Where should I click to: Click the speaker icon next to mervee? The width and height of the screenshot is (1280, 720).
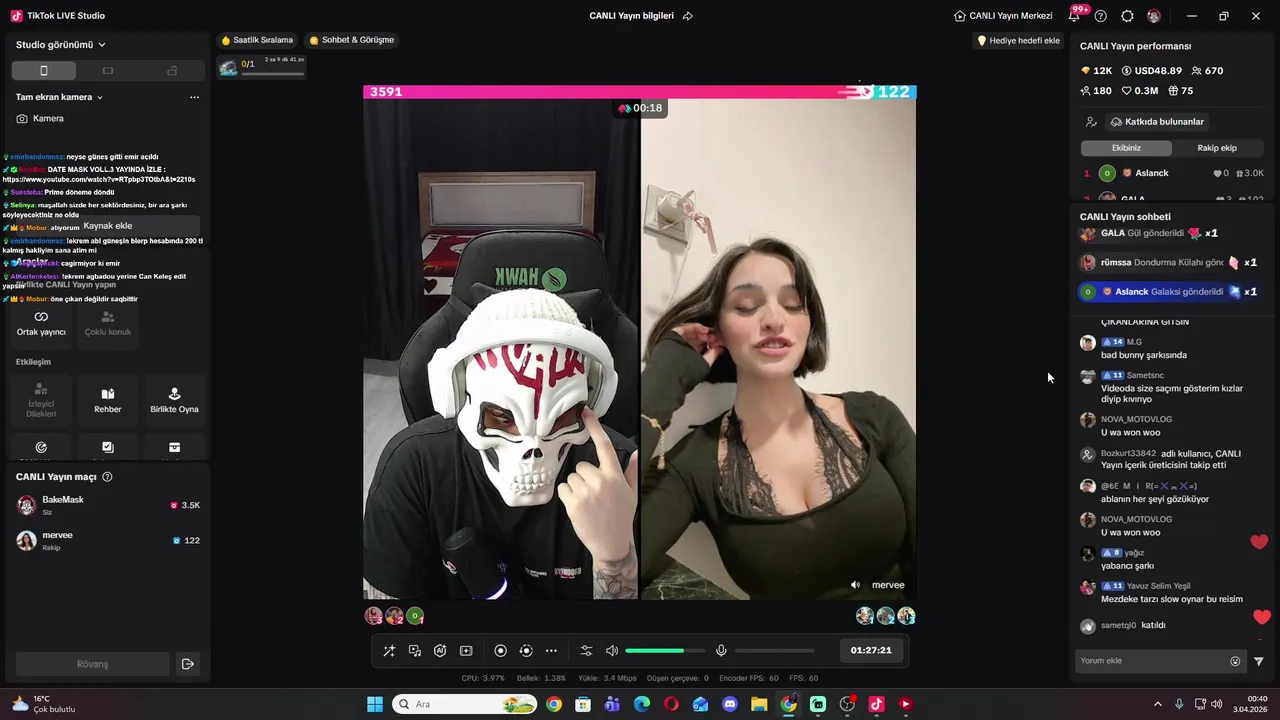point(855,585)
